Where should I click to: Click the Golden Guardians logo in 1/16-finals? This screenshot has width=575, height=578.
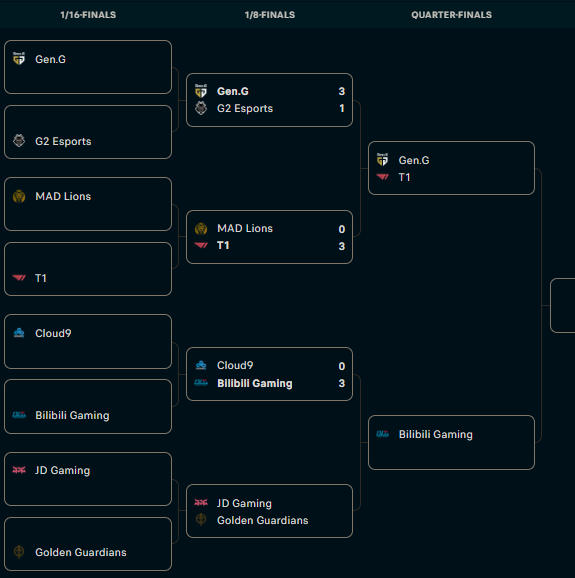point(19,552)
